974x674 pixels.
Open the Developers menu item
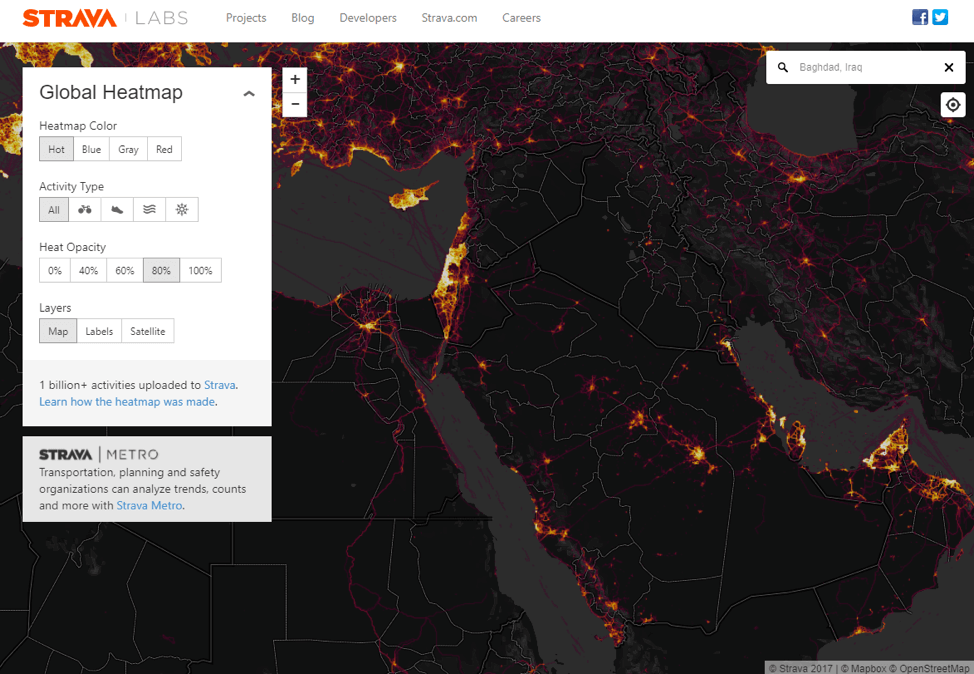(368, 18)
